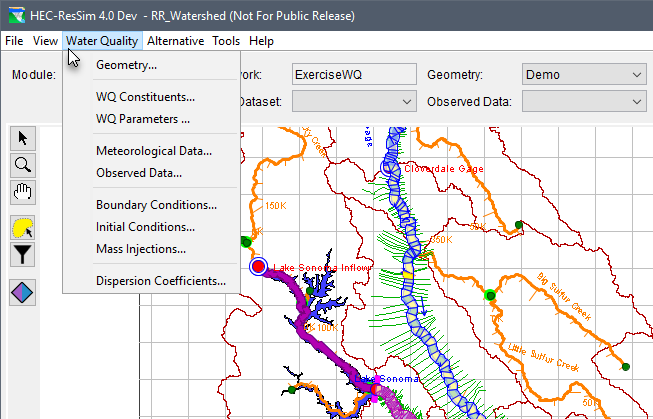Click the 150K stream station label
This screenshot has width=653, height=419.
276,206
